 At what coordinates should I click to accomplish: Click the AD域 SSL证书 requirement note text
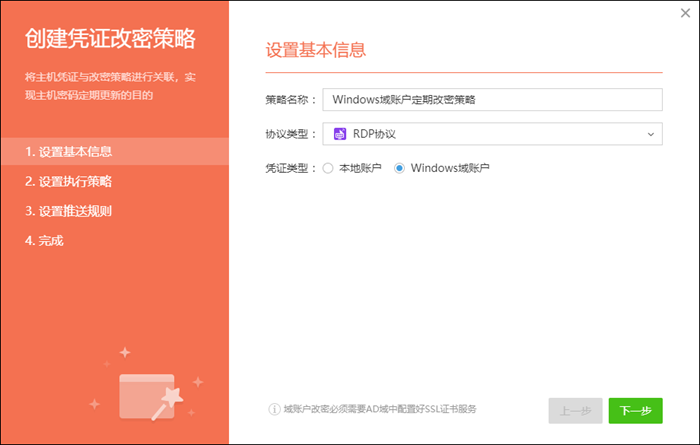click(380, 409)
